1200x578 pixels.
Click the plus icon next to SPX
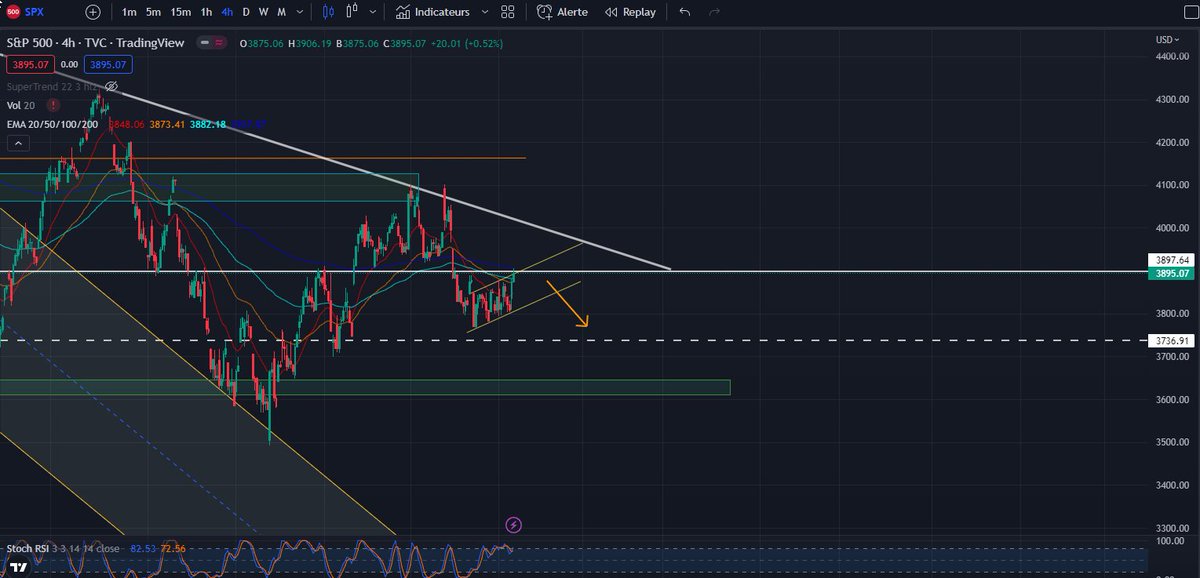pyautogui.click(x=91, y=11)
